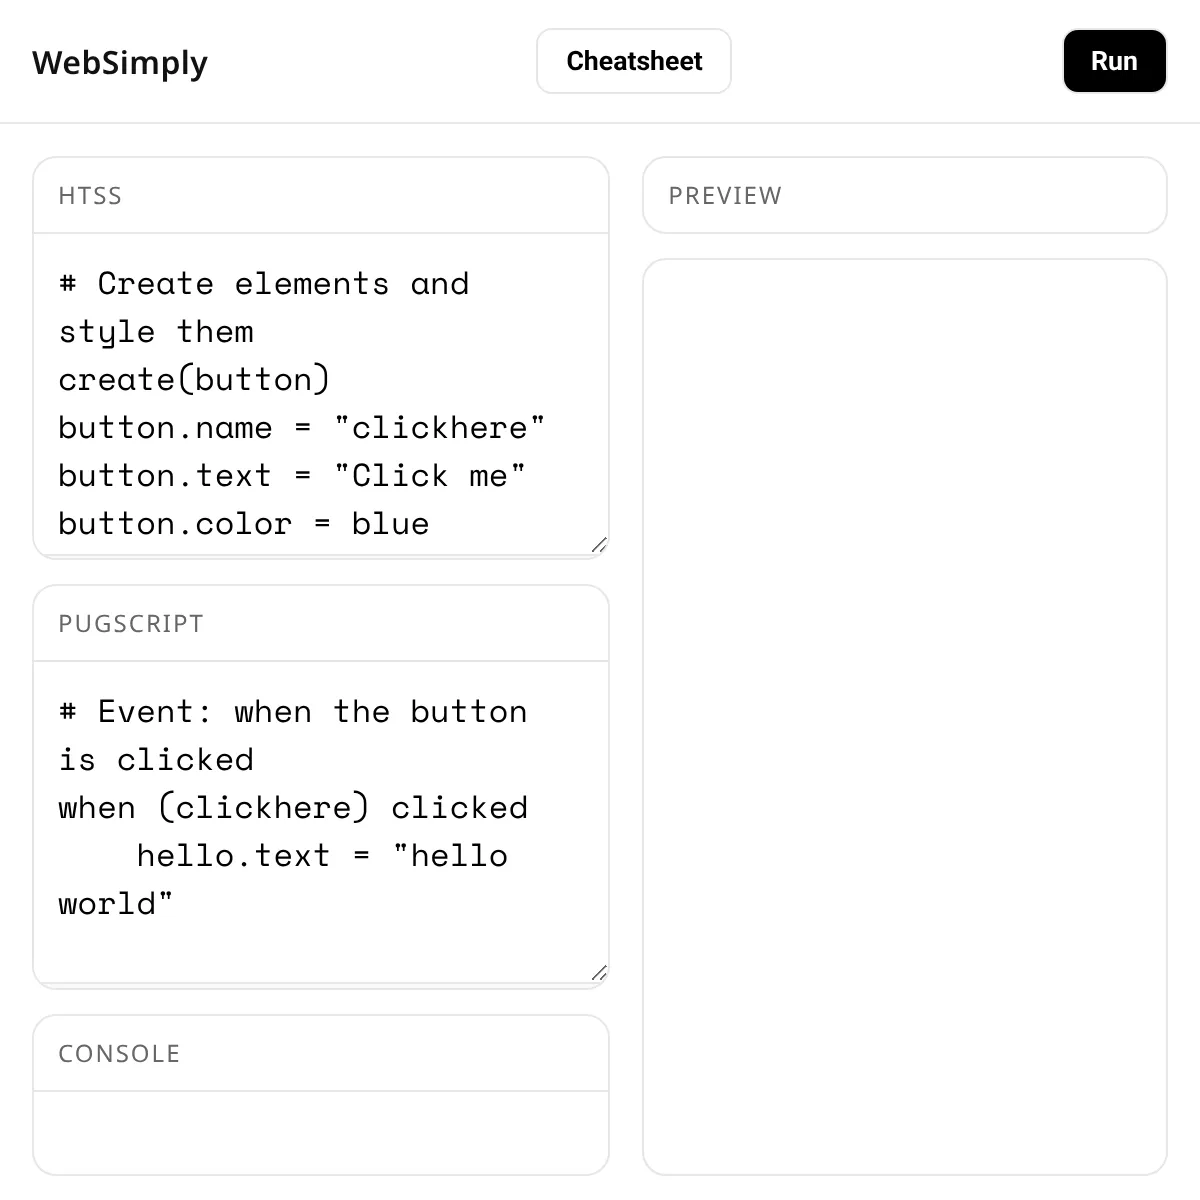Click the HTSS editor resize handle
The image size is (1200, 1200).
click(599, 545)
